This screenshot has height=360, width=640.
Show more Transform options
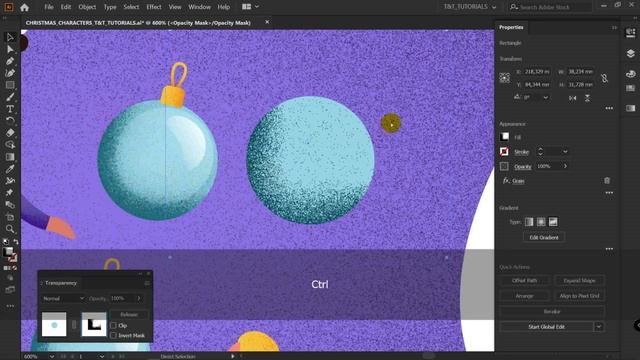pos(609,108)
